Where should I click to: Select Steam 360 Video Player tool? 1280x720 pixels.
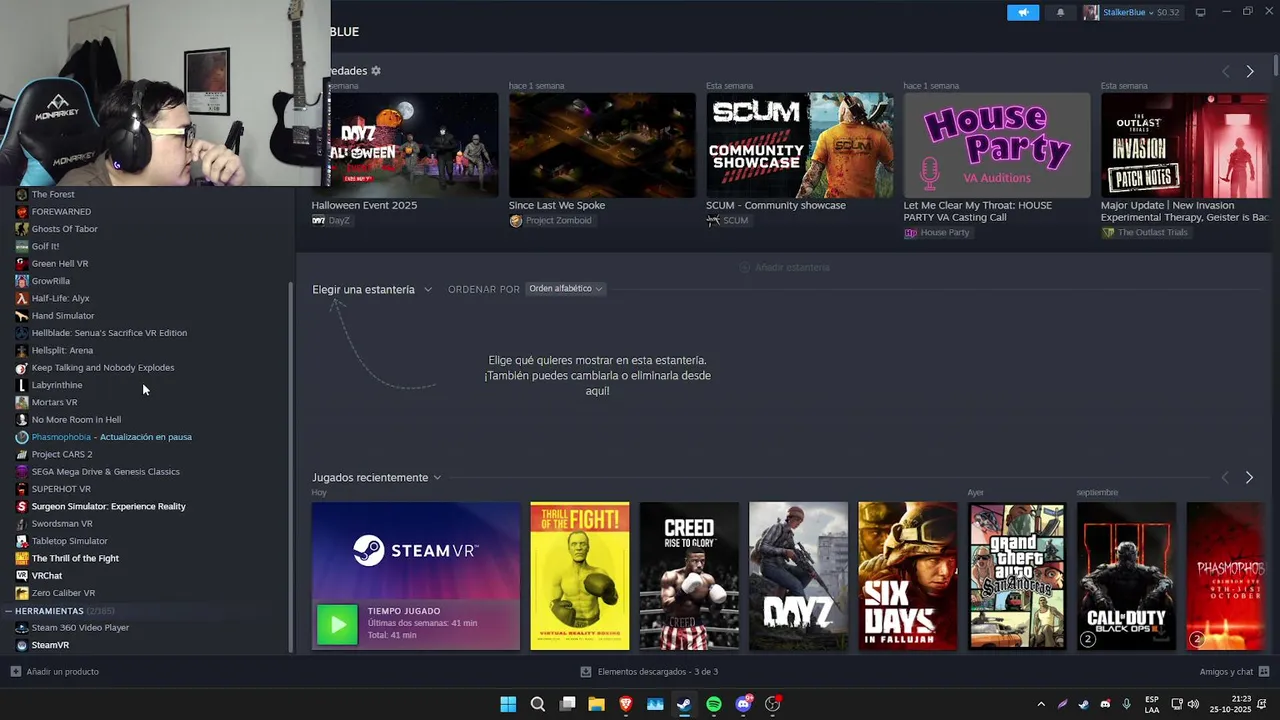coord(80,628)
